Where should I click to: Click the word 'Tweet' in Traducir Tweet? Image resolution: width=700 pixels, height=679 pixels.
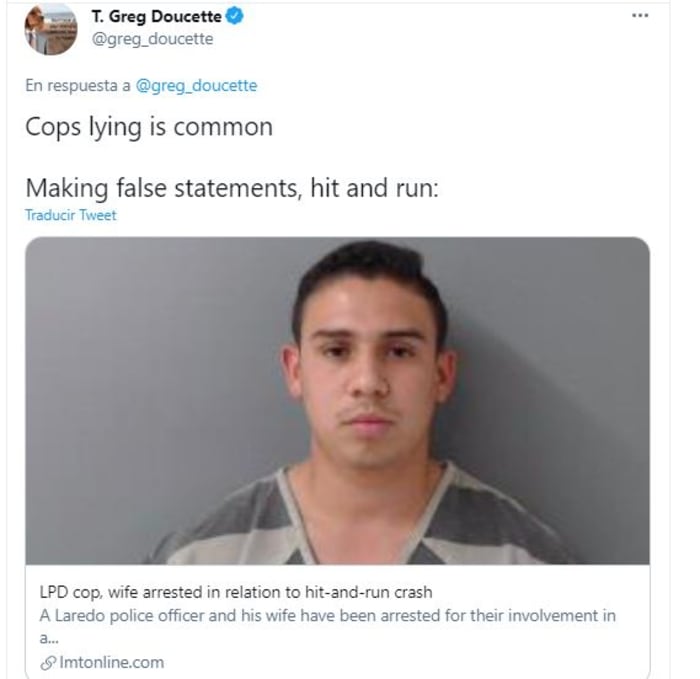coord(98,215)
